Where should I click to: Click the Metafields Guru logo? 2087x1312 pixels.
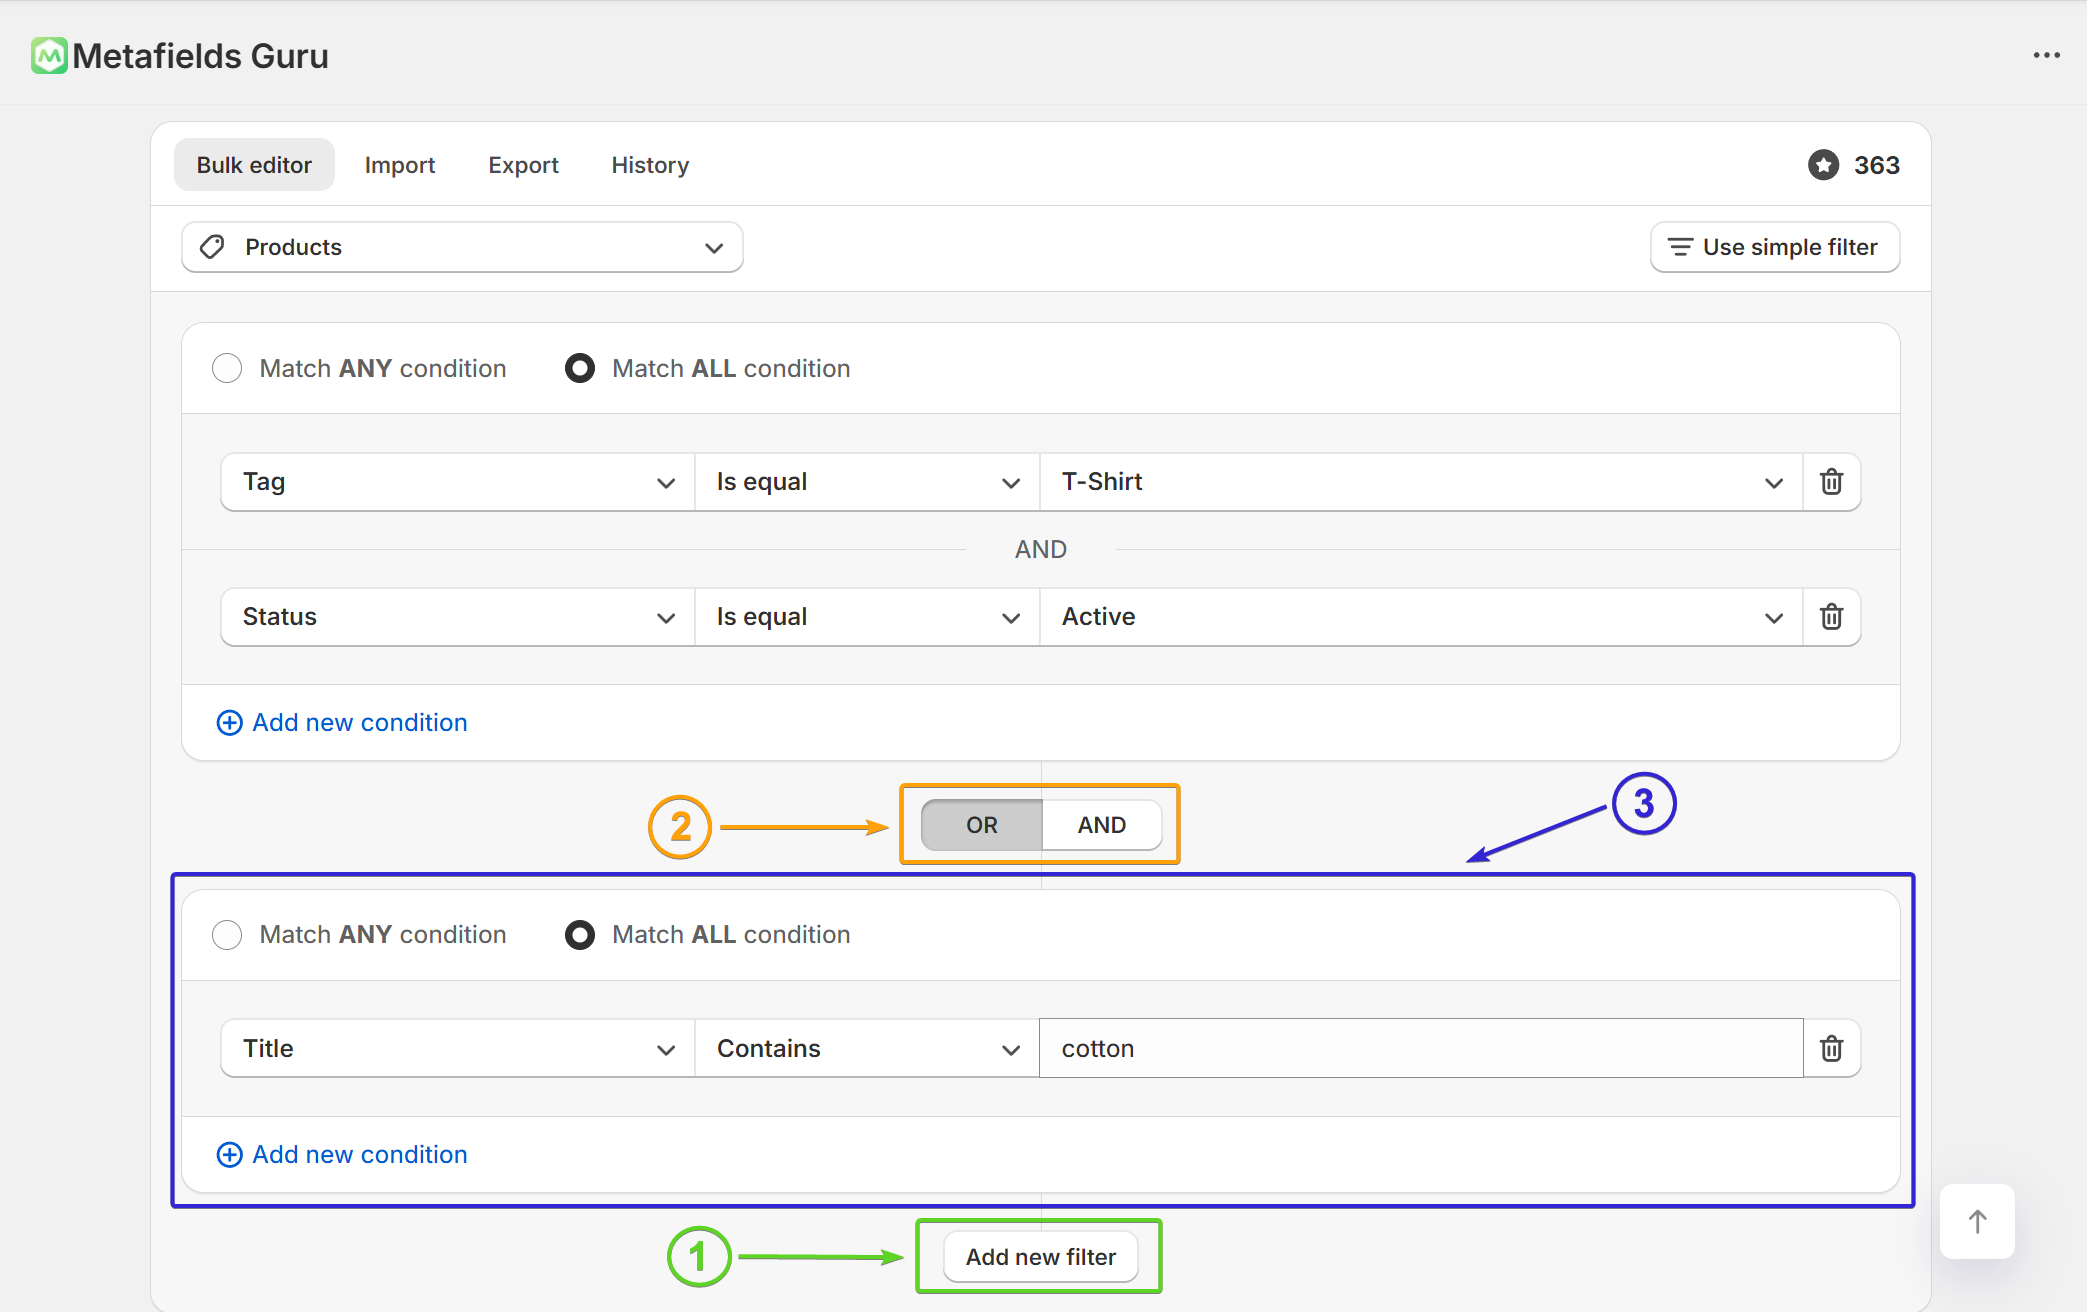[49, 56]
